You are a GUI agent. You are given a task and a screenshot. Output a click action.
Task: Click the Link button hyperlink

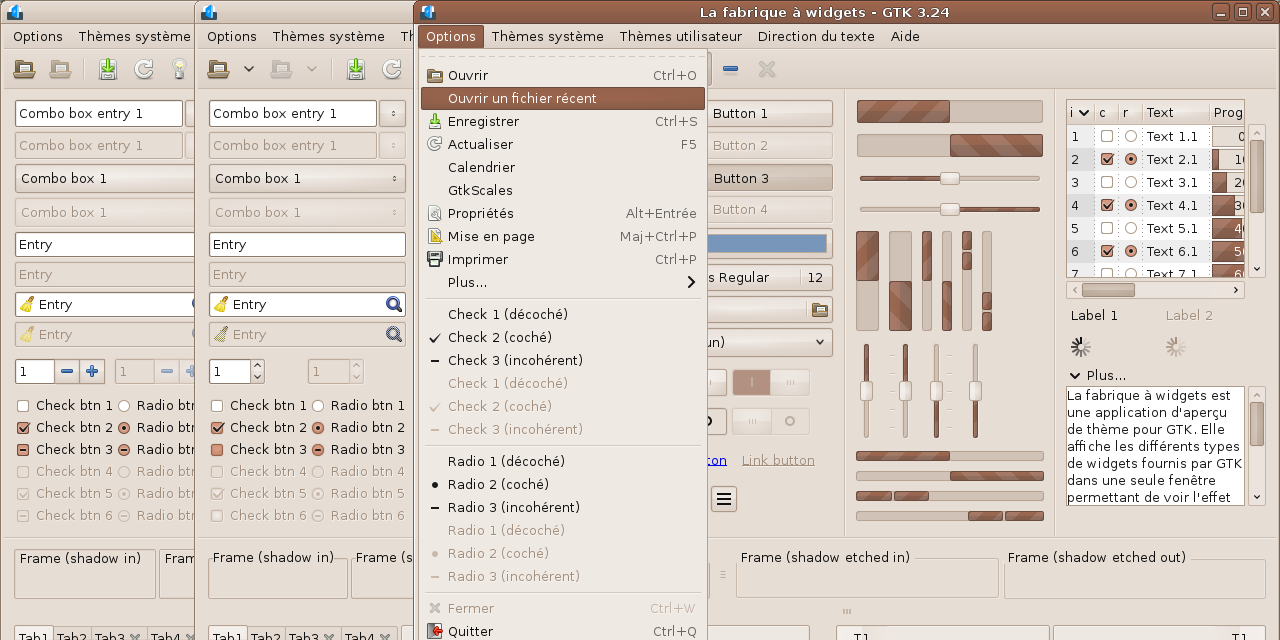(x=777, y=460)
